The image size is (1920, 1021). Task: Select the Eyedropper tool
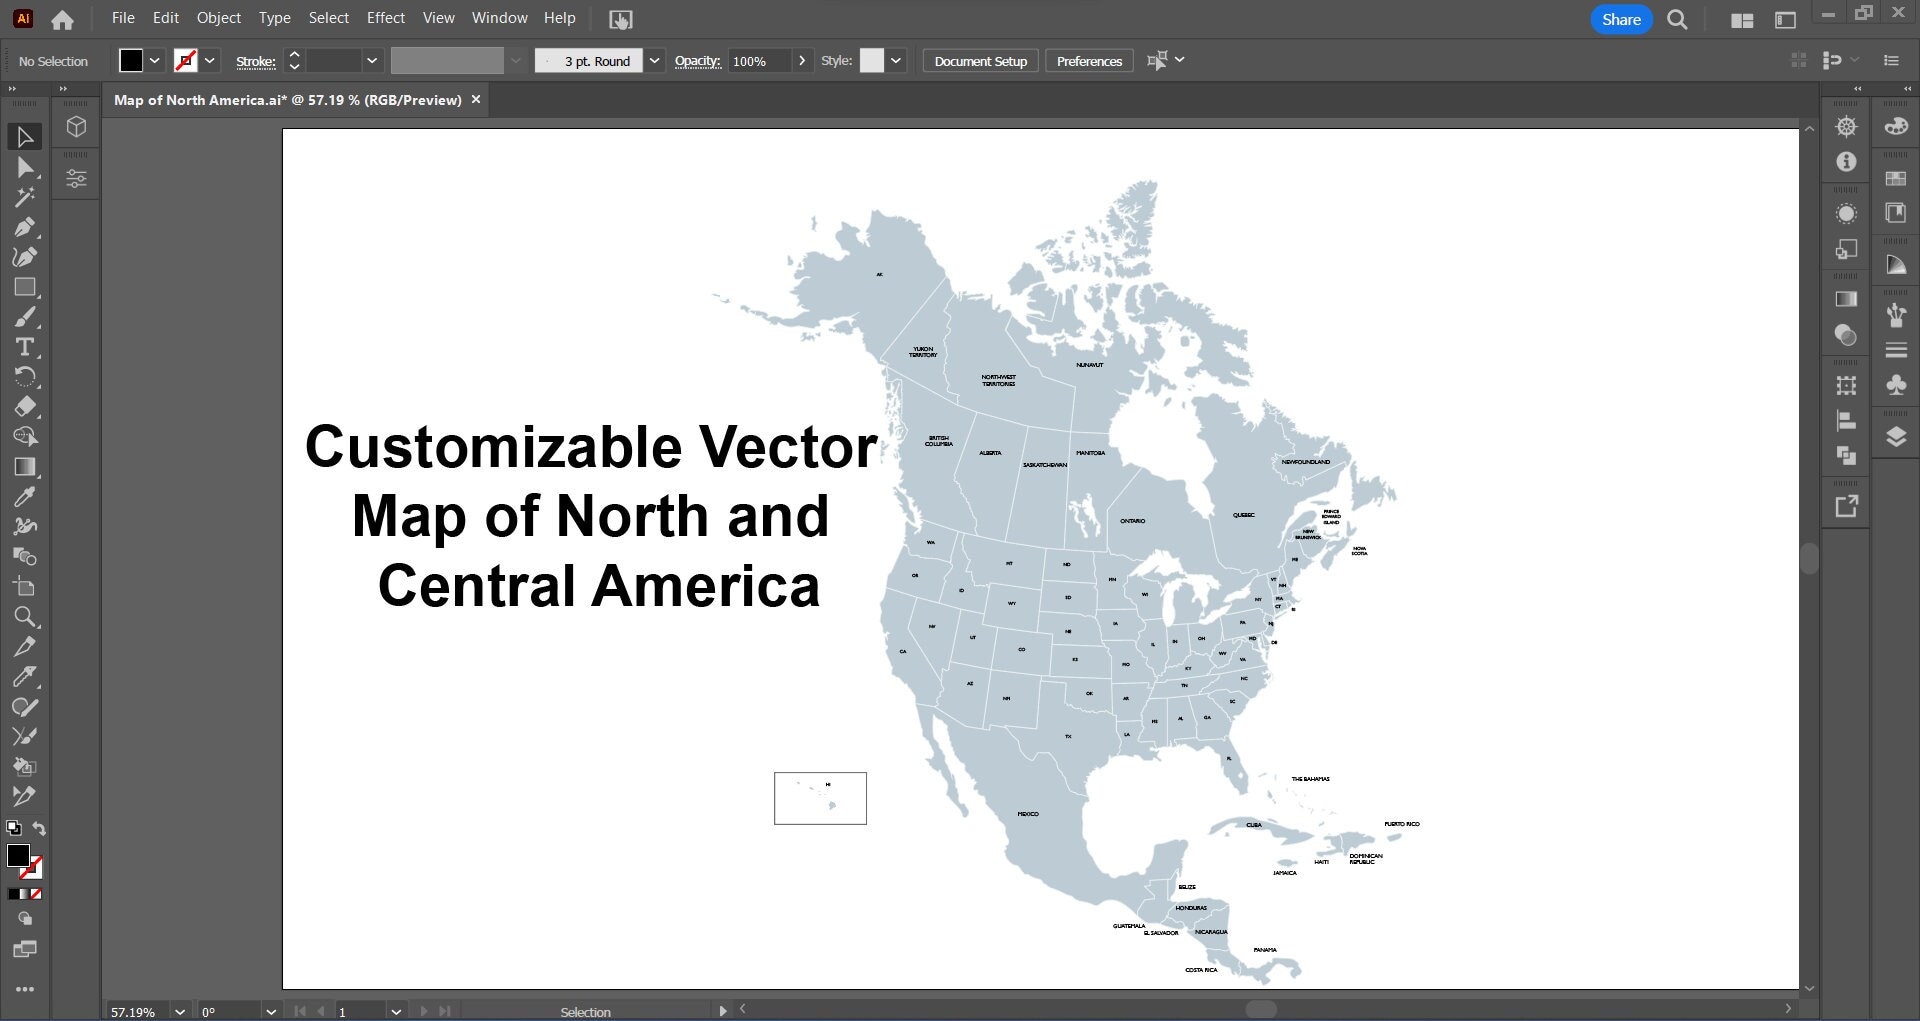coord(25,496)
